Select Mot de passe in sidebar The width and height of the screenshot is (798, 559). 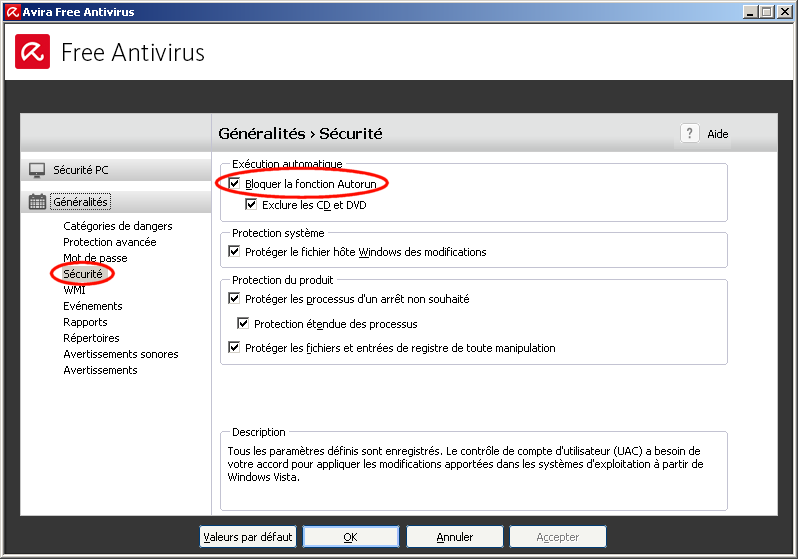95,258
